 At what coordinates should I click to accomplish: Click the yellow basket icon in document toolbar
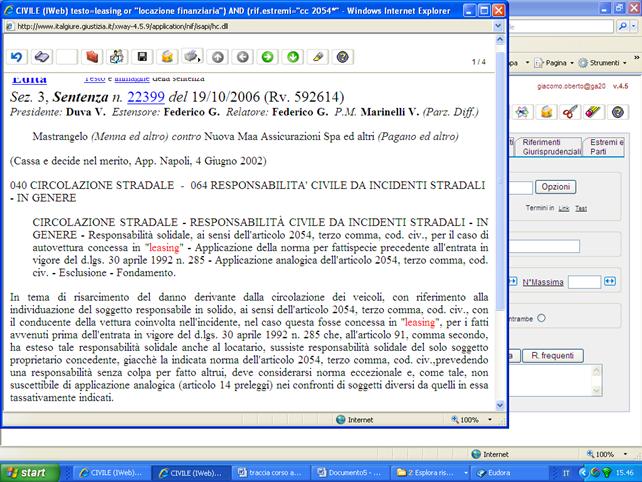(167, 57)
